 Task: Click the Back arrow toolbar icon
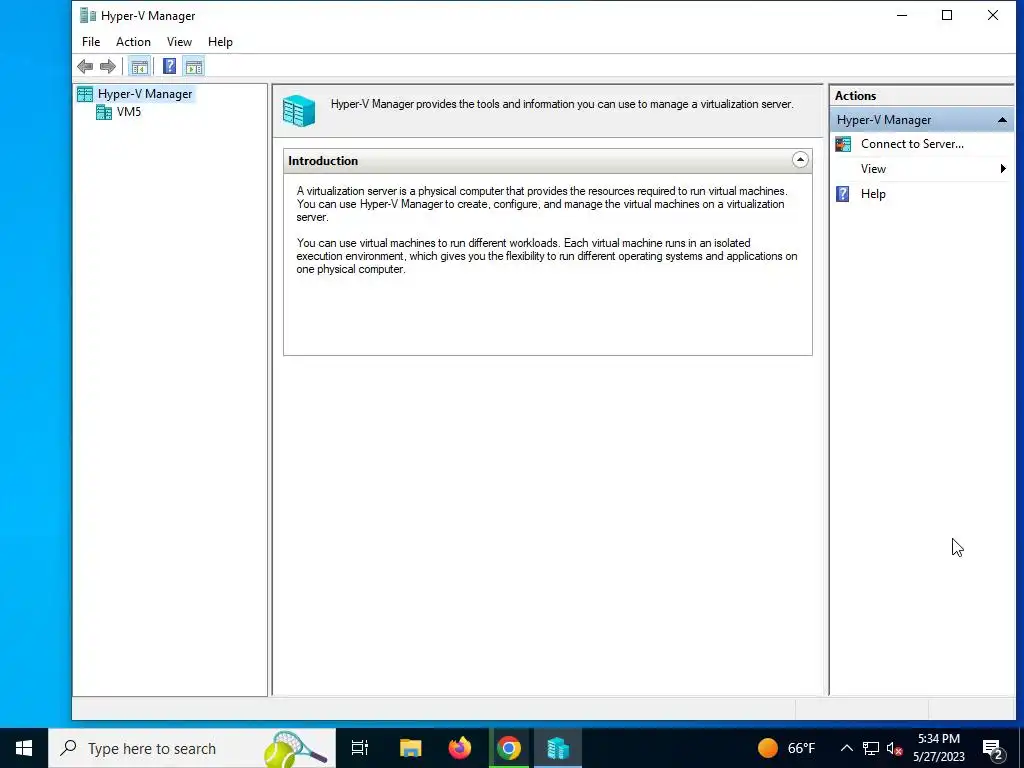click(x=85, y=66)
